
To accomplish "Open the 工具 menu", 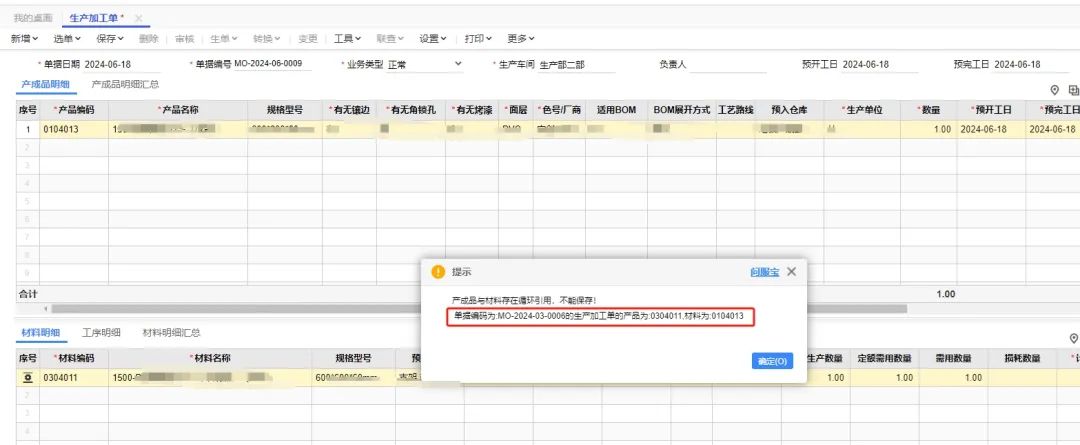I will click(347, 39).
